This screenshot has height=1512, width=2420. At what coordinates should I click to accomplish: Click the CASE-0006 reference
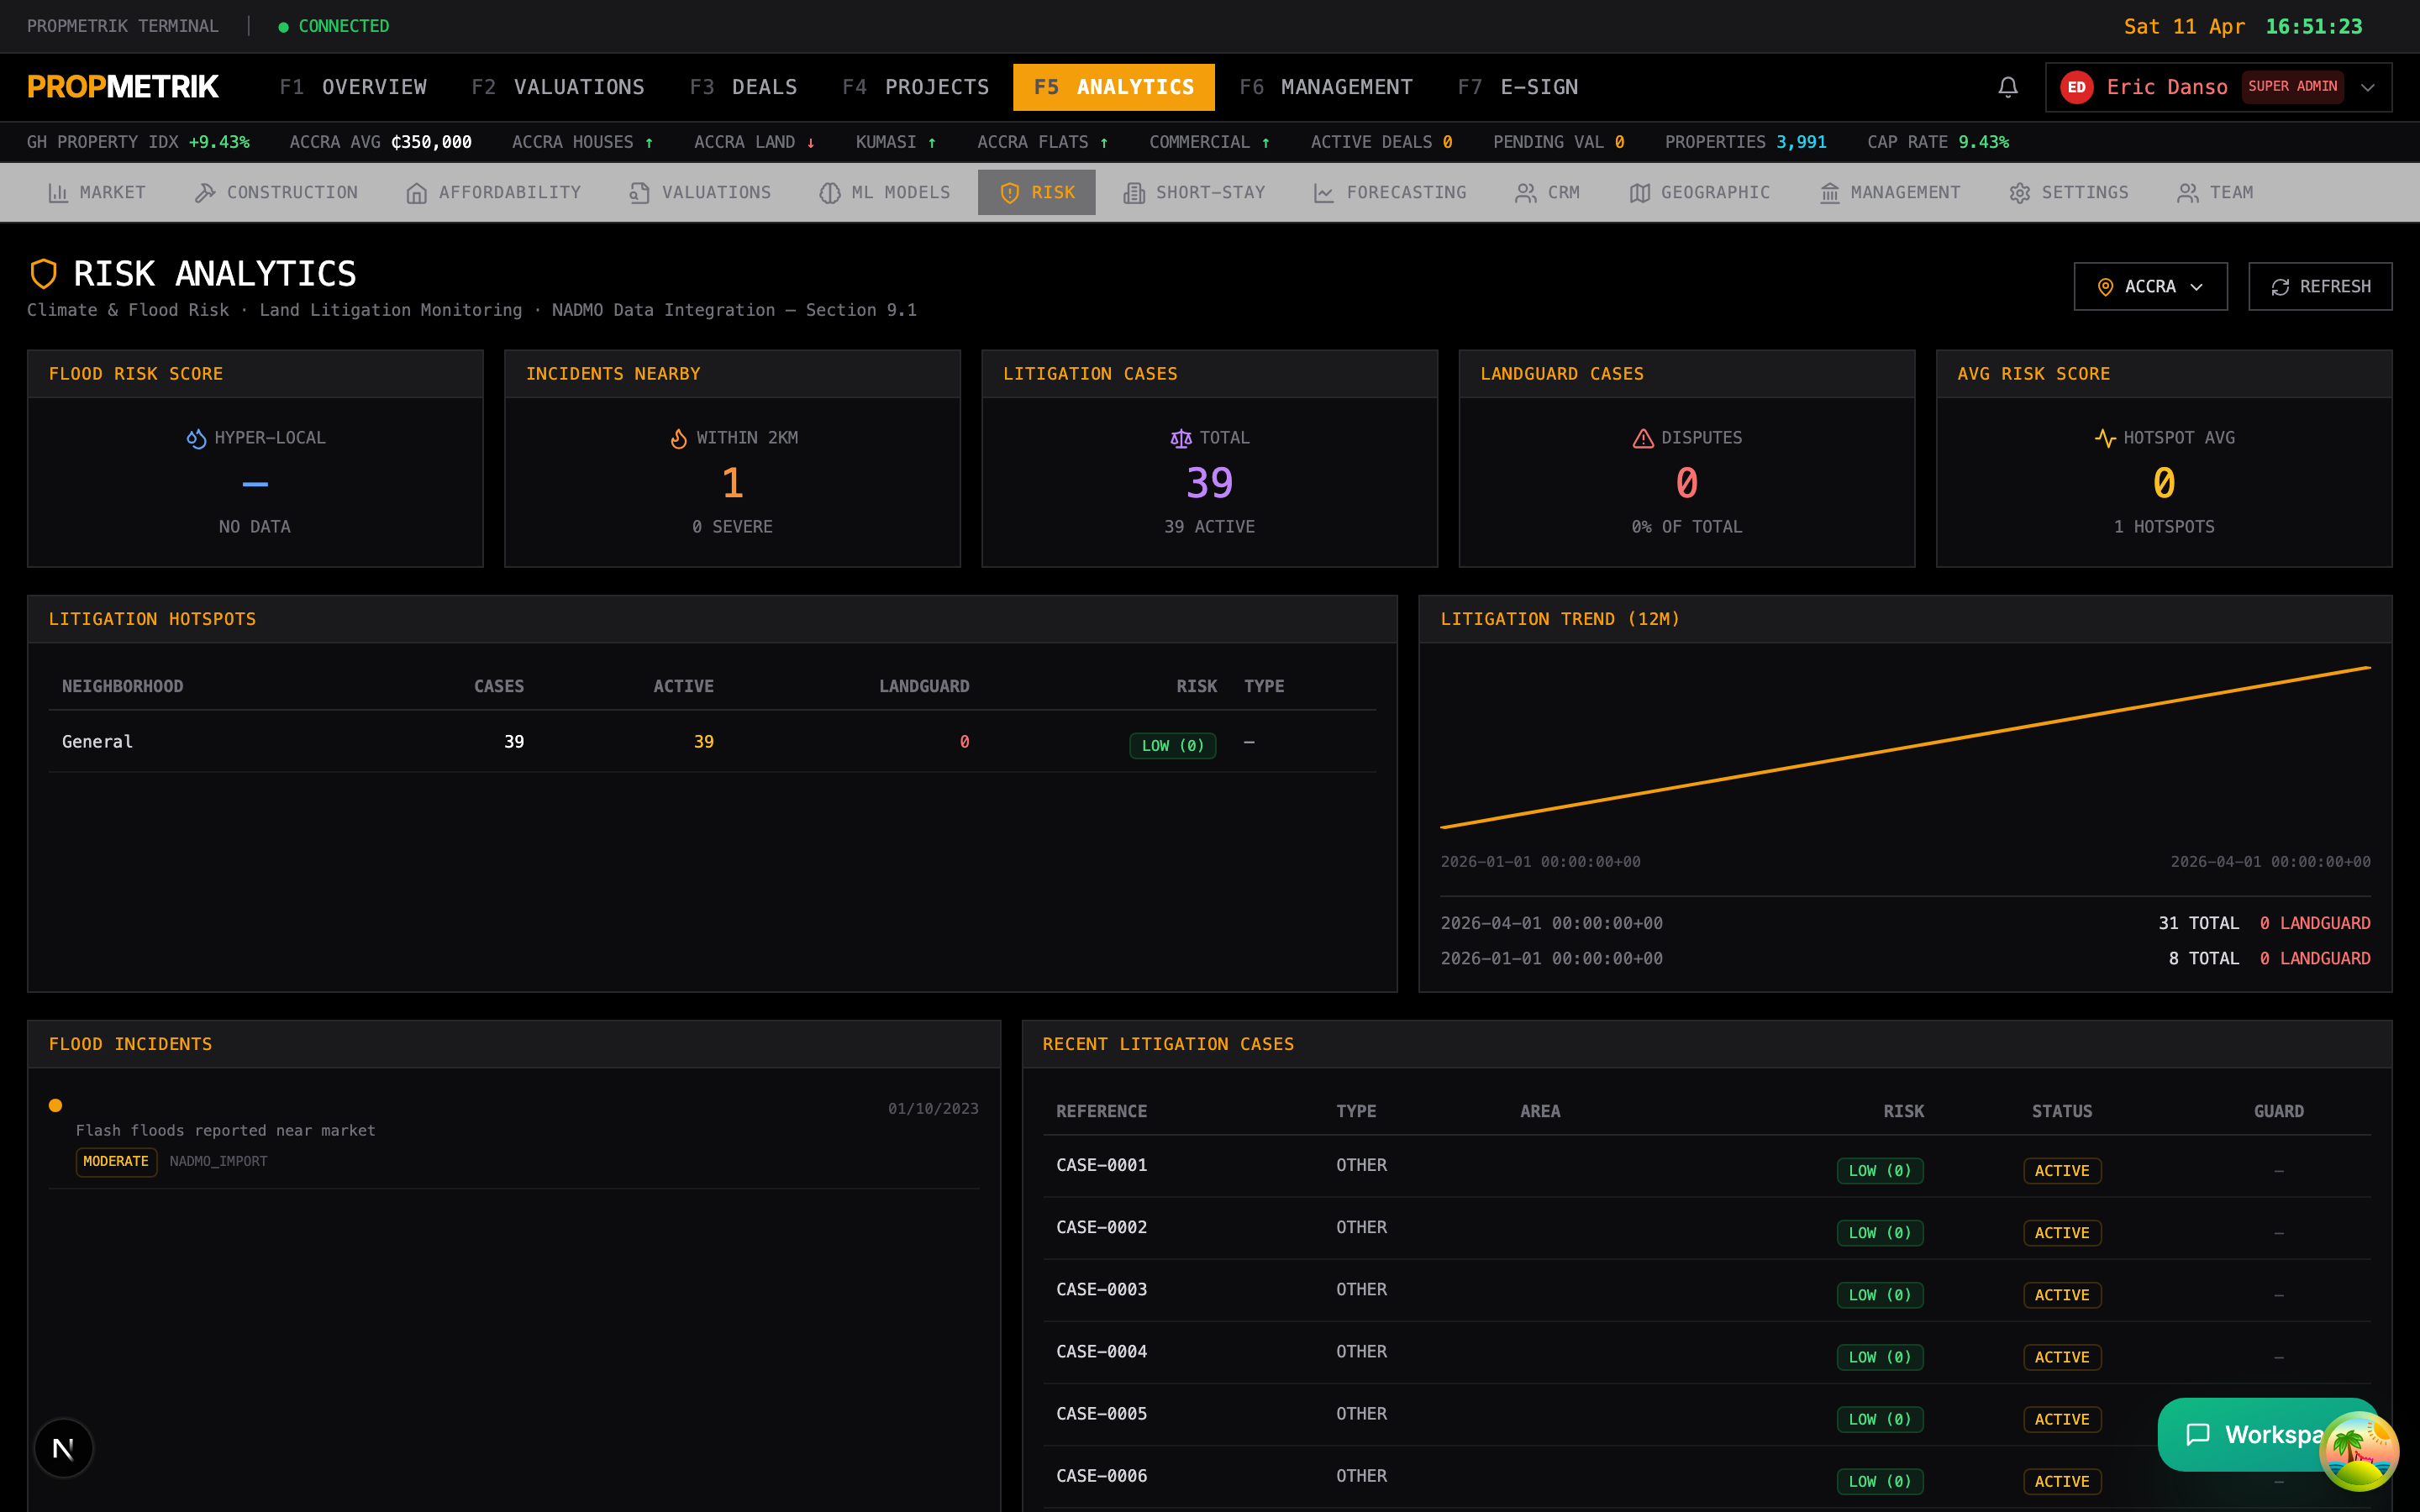point(1102,1476)
